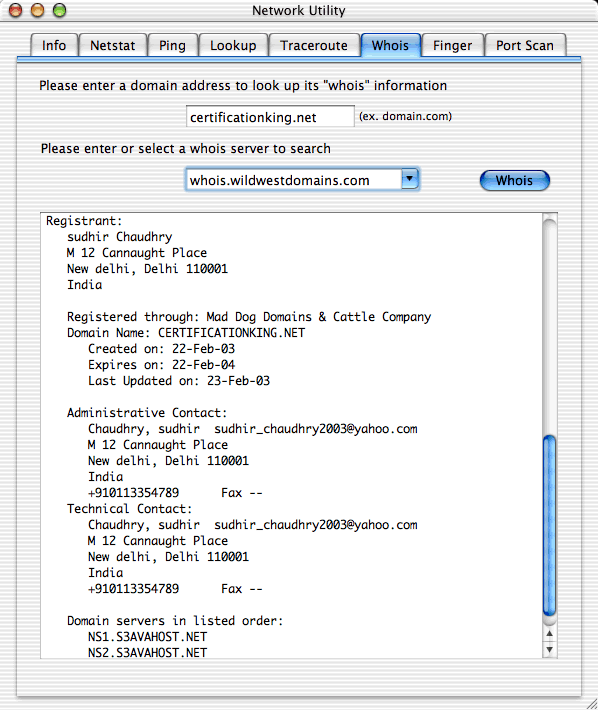The image size is (598, 710).
Task: Click 'Domain Name: CERTIFICATIONKING.NET' line
Action: coord(186,333)
